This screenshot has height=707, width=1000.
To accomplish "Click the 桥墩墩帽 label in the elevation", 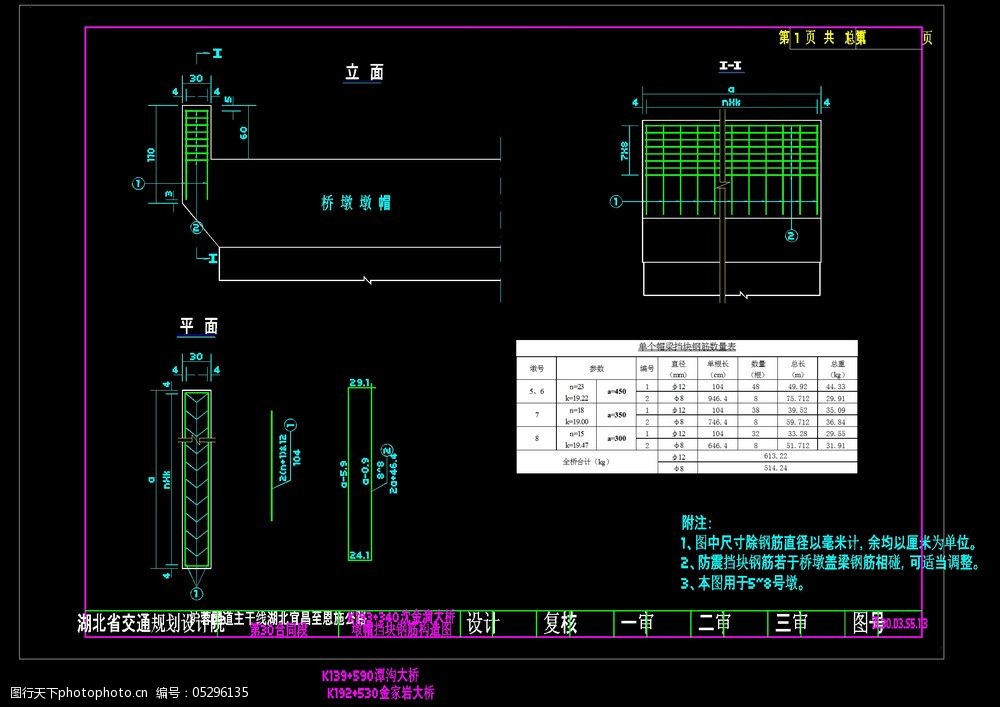I will (x=355, y=203).
